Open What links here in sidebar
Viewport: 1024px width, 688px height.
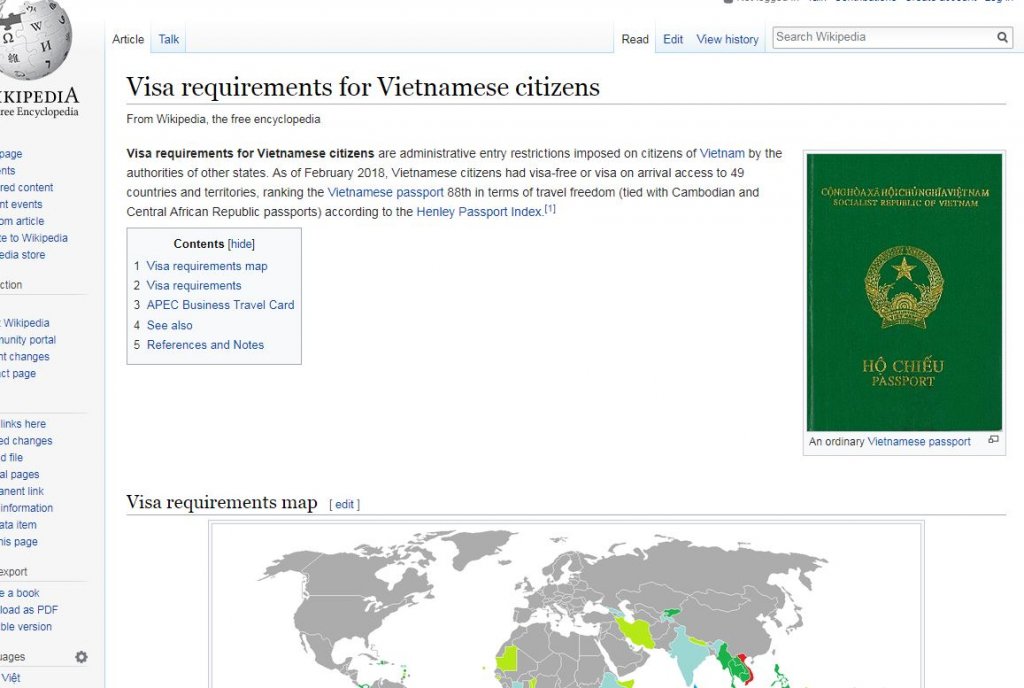coord(23,424)
